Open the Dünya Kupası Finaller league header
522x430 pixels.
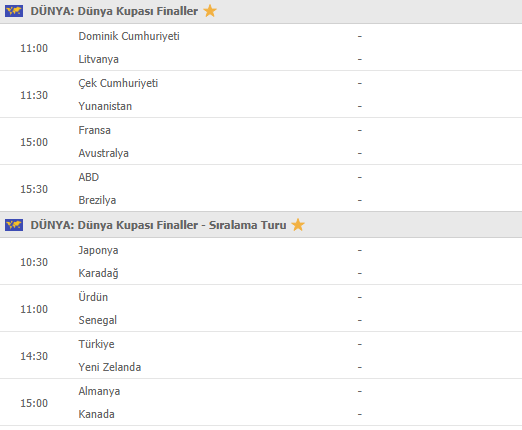[114, 11]
